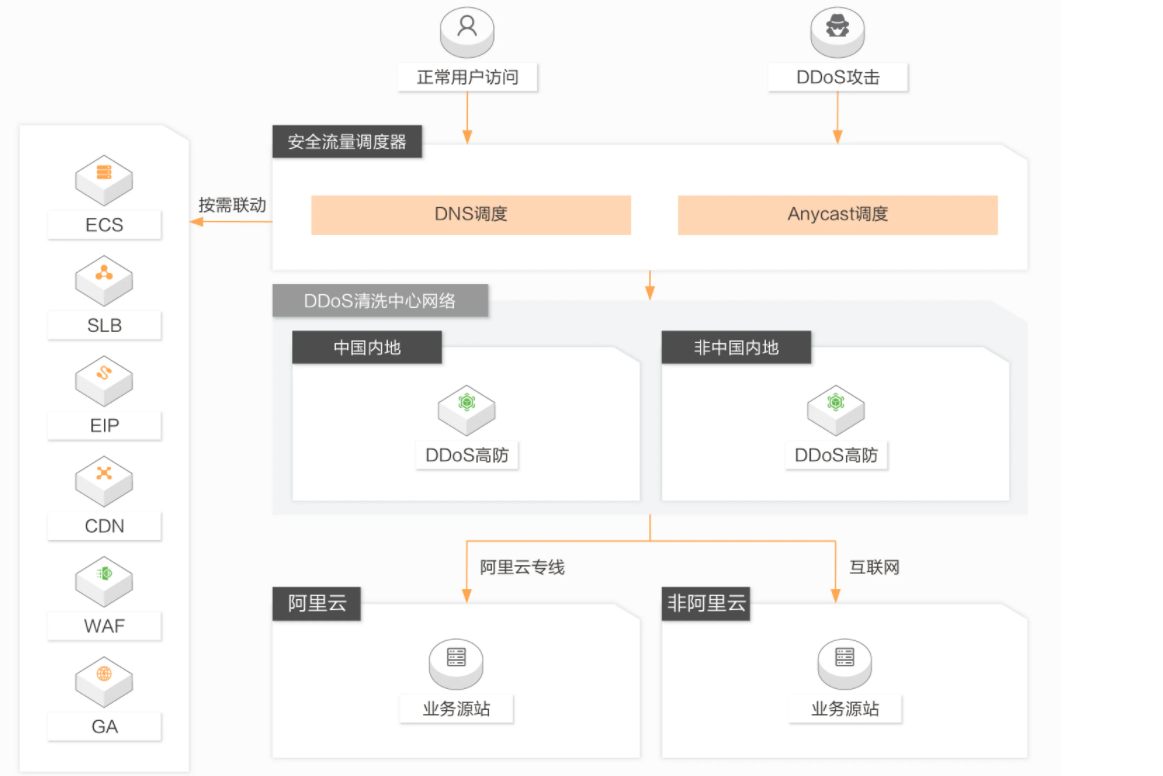This screenshot has width=1163, height=776.
Task: Click the 业务源站 server icon under 非阿里云
Action: 844,663
